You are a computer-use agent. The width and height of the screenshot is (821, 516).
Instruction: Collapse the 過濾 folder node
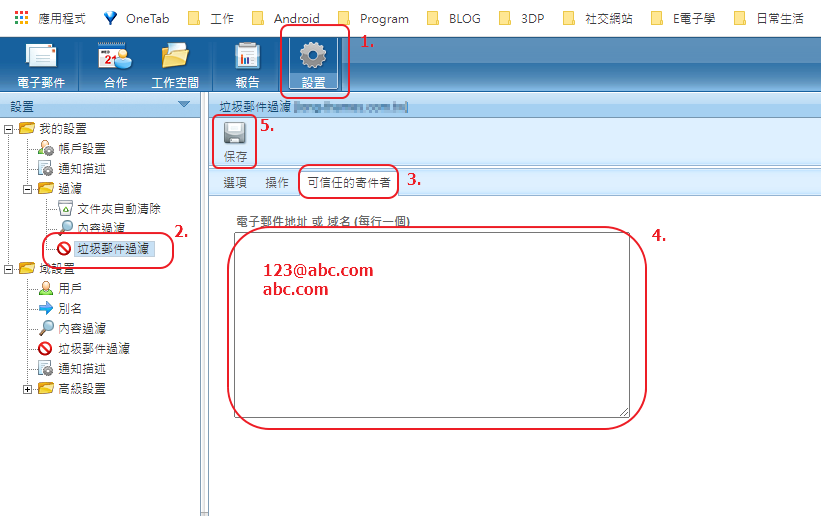(x=28, y=188)
